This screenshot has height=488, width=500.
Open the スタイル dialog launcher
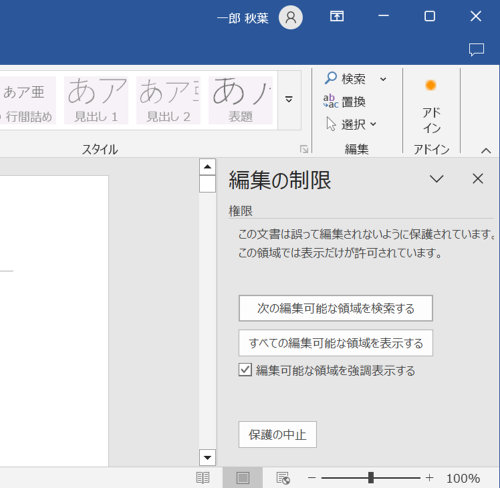304,149
